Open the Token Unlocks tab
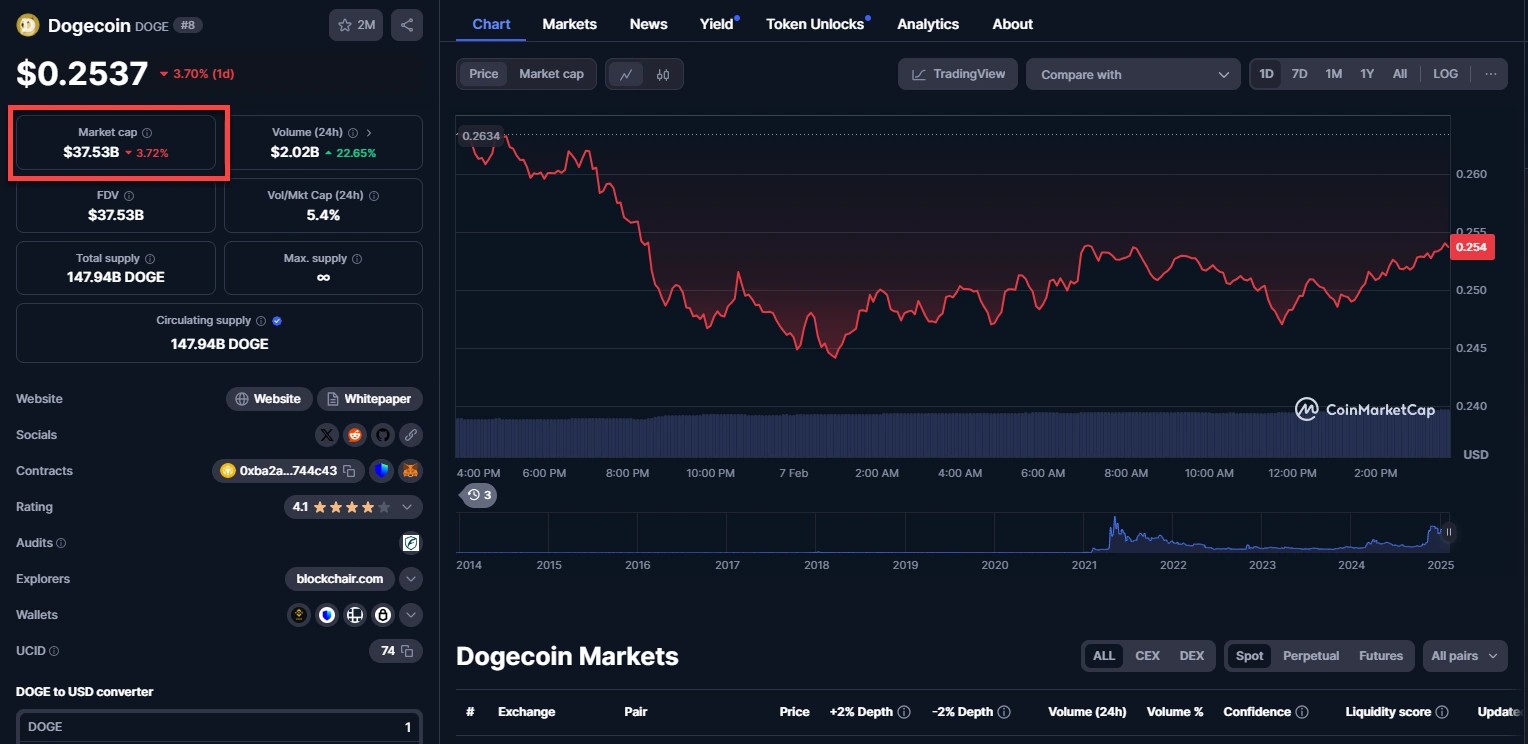This screenshot has width=1528, height=744. coord(815,24)
